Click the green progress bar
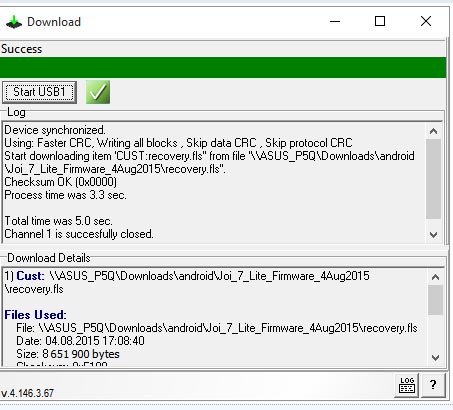Screen dimensions: 453x410 pos(223,67)
